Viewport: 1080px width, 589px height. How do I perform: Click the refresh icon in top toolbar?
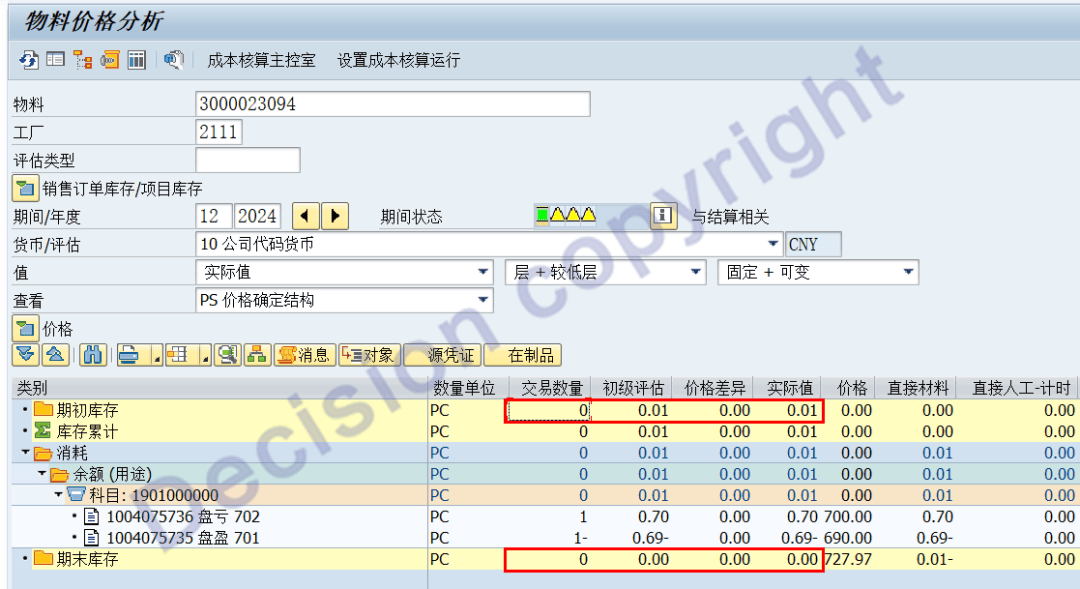[x=29, y=60]
